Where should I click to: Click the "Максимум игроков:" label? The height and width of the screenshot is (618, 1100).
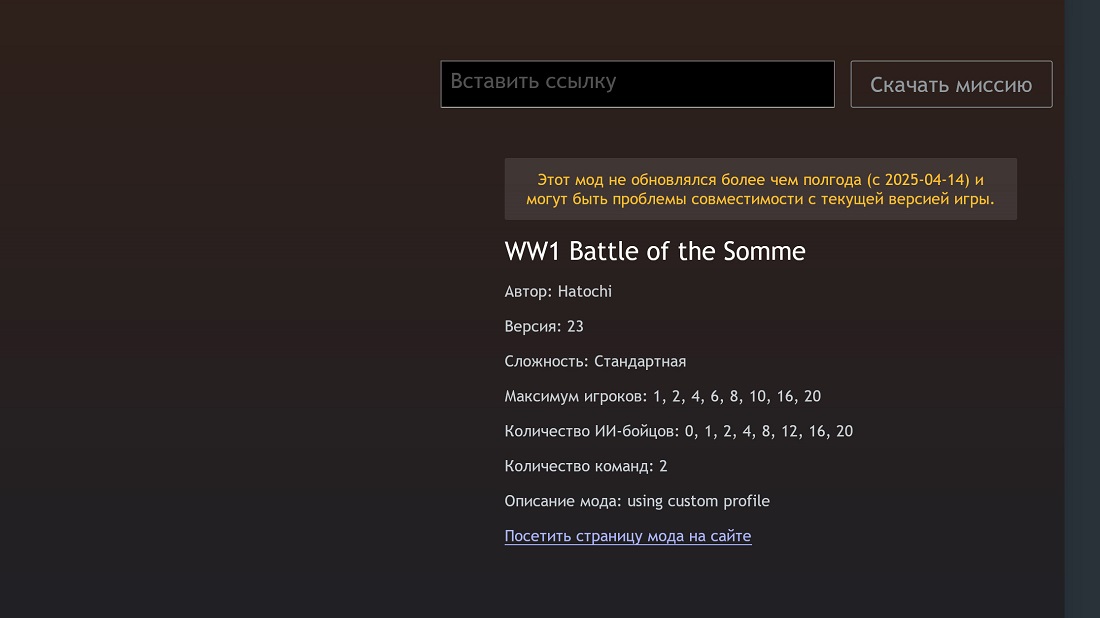[576, 397]
